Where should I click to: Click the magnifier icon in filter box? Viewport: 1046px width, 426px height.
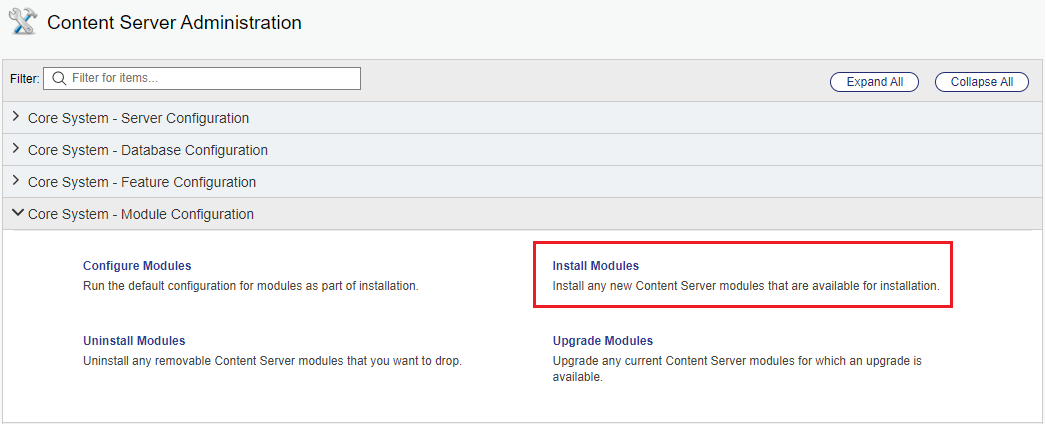59,79
